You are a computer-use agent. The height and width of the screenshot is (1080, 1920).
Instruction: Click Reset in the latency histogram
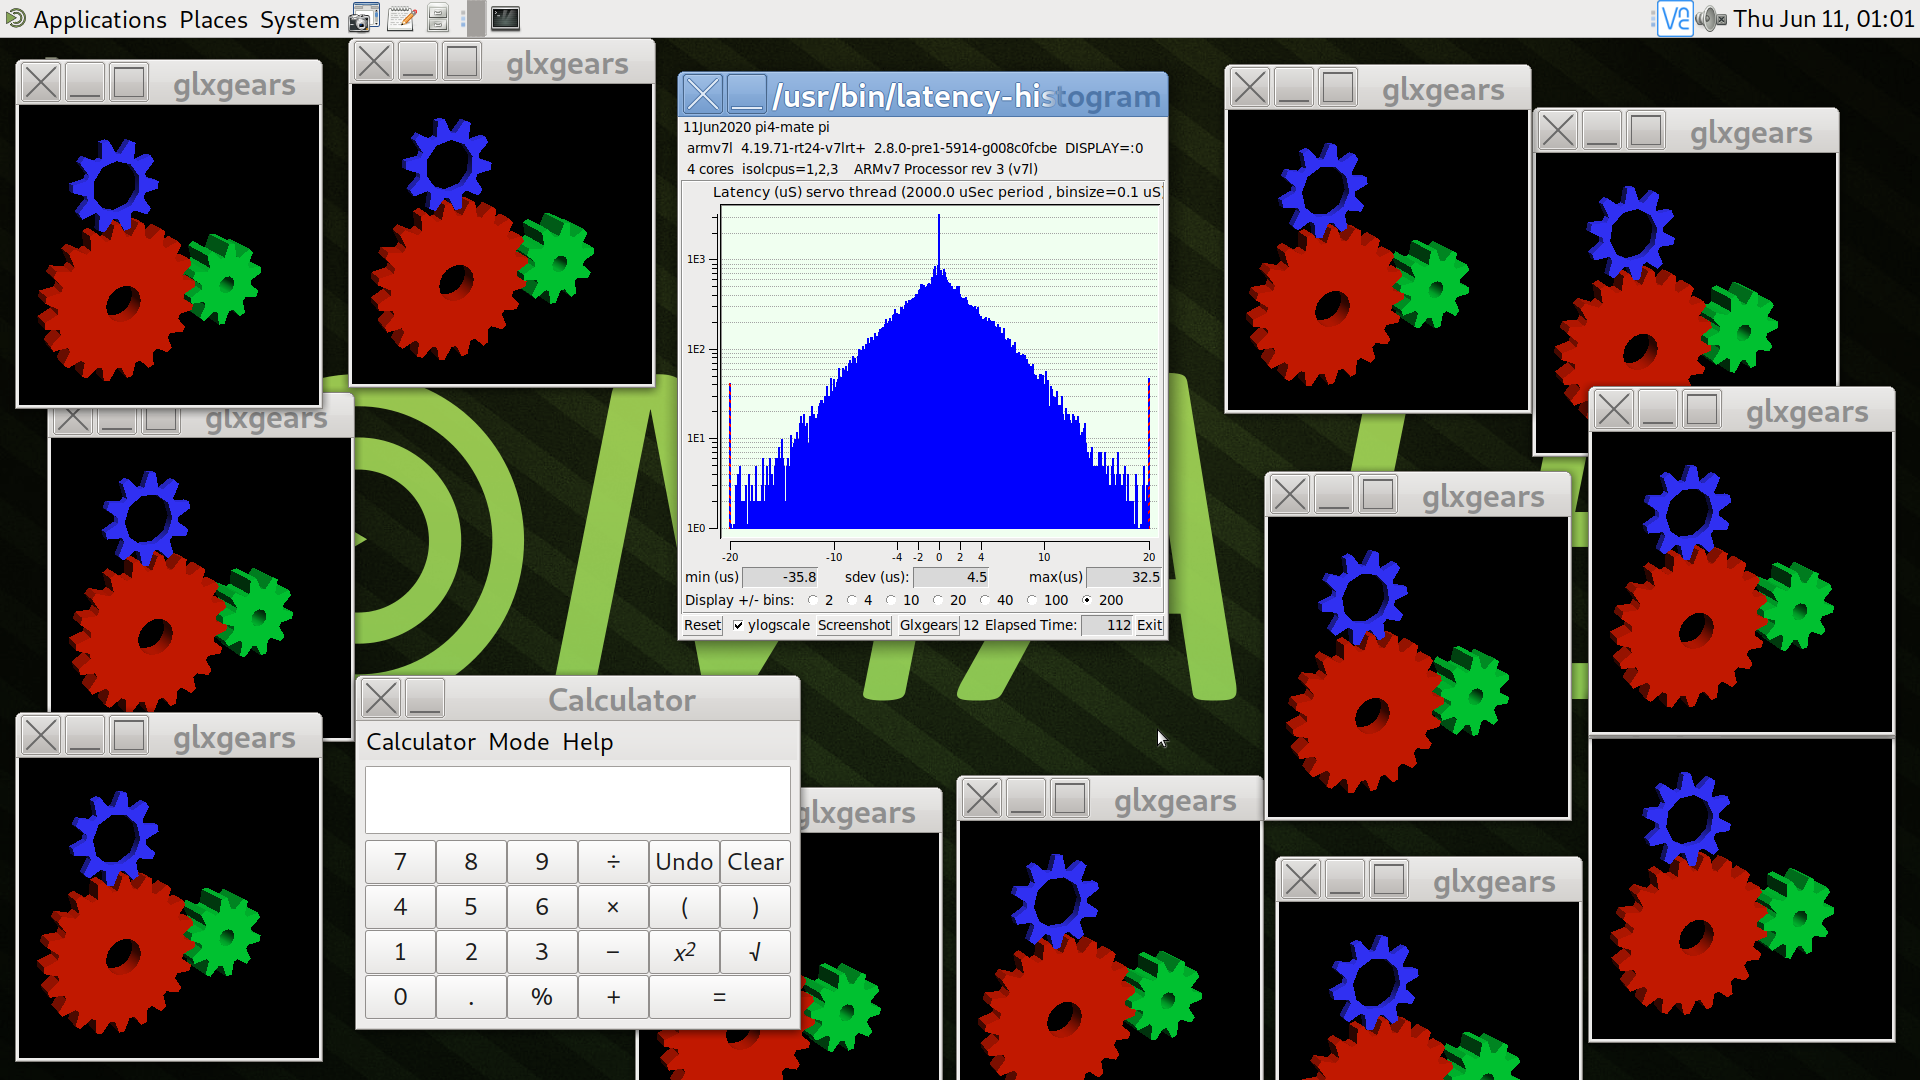coord(702,625)
